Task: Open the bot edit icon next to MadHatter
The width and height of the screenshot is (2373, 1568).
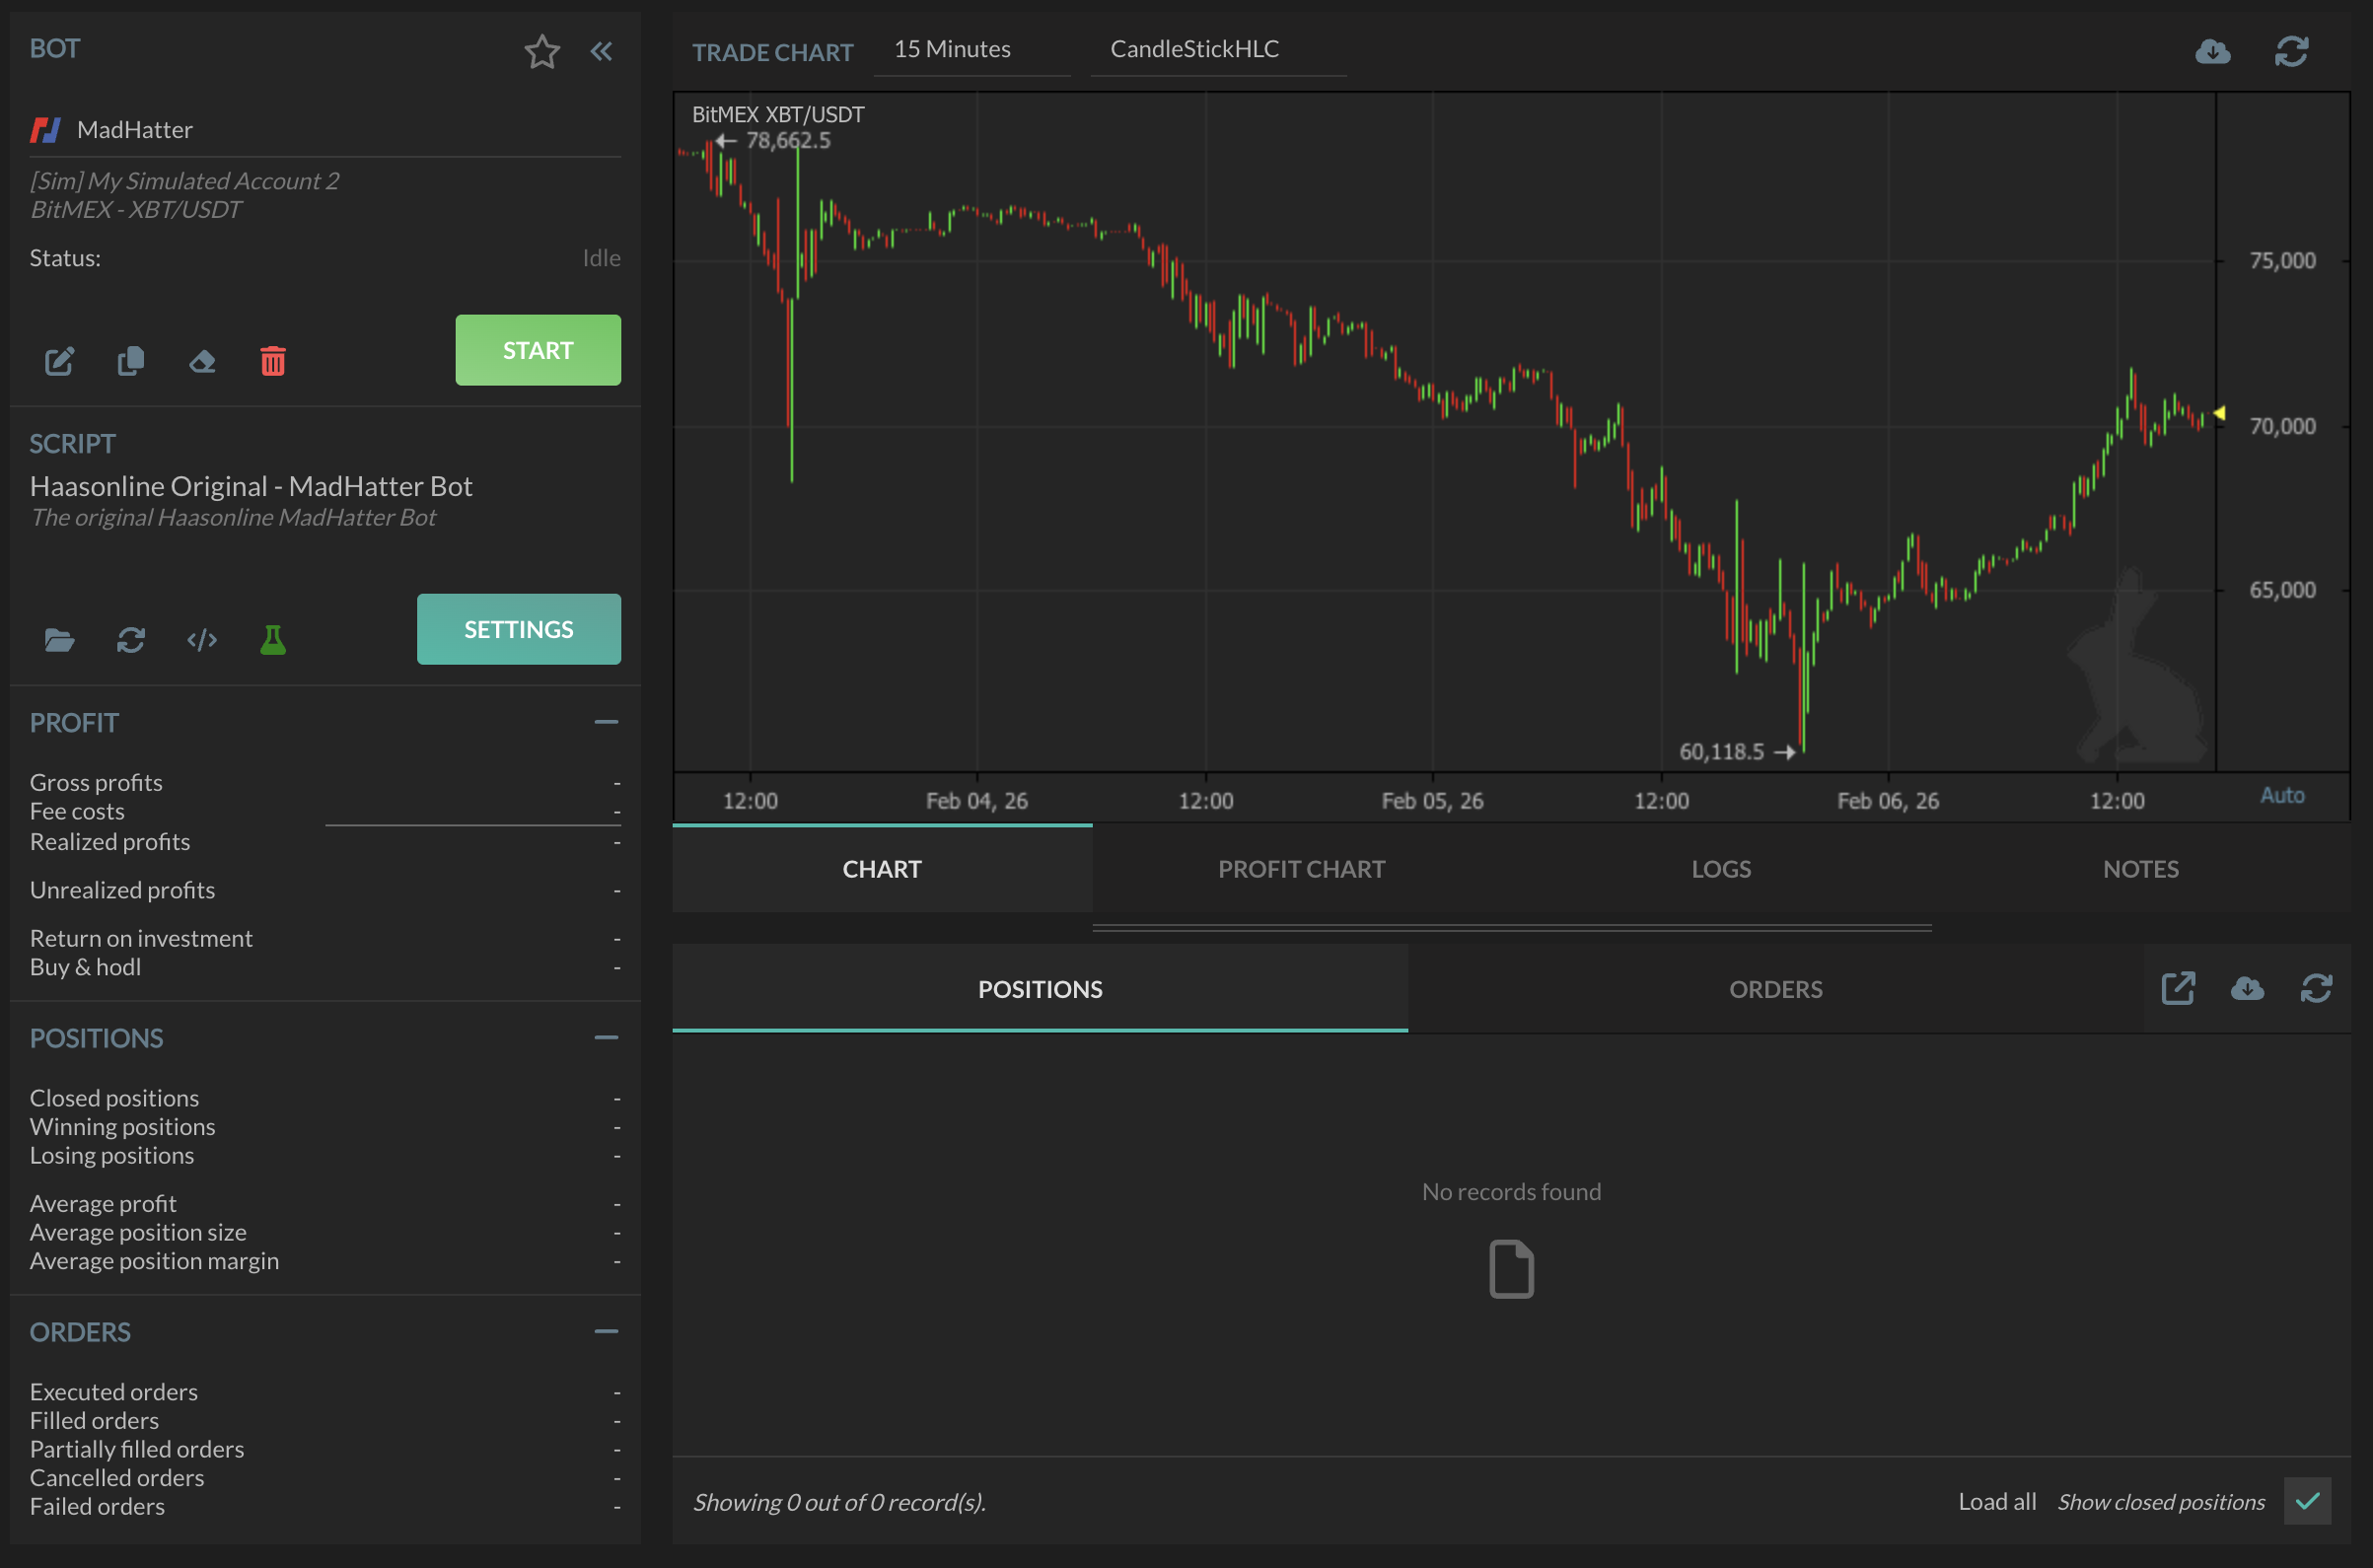Action: pos(59,362)
